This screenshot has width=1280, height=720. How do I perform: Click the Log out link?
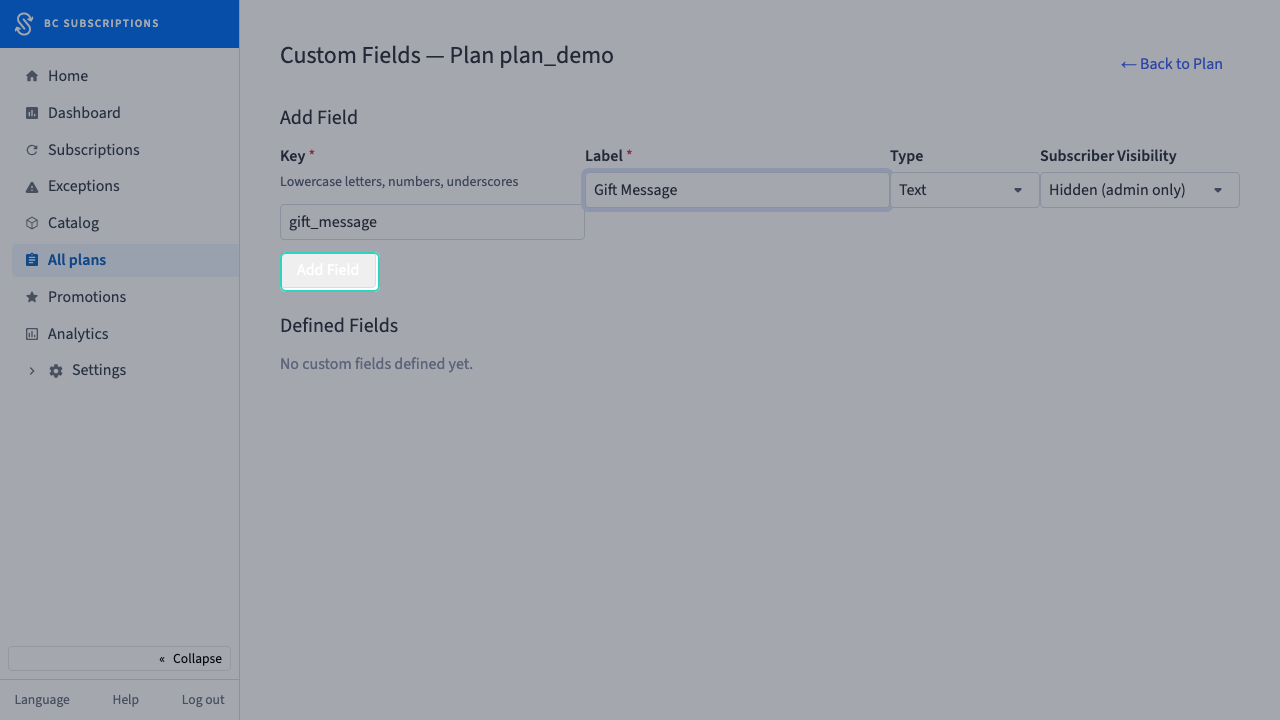pyautogui.click(x=203, y=700)
